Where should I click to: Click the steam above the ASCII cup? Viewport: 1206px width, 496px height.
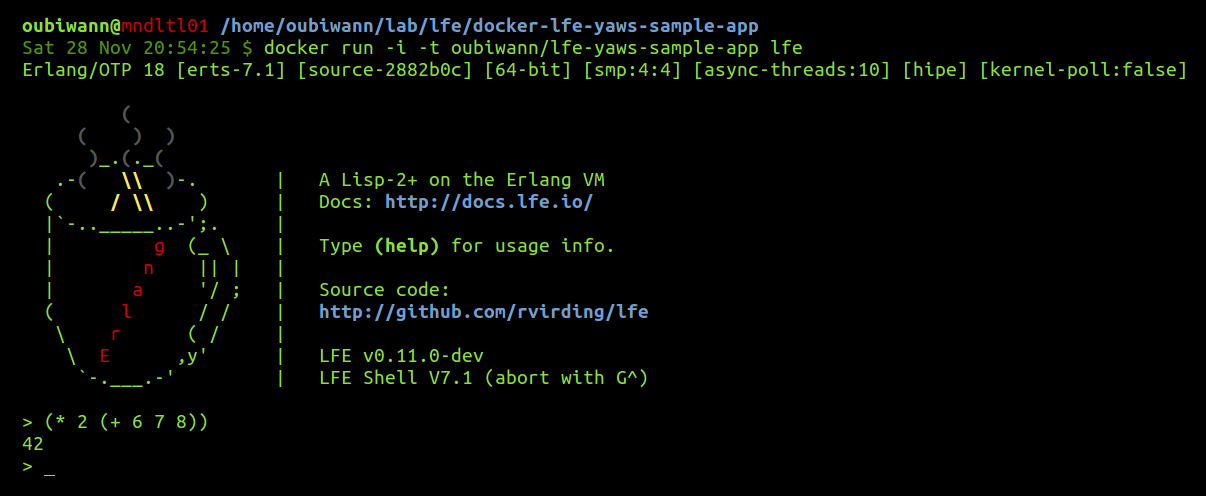126,136
